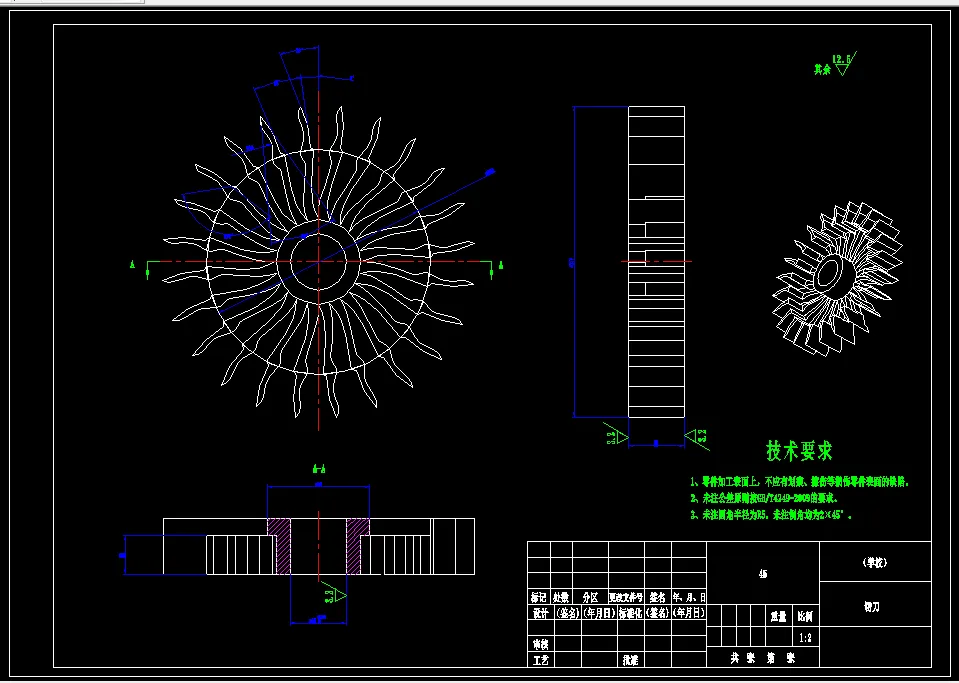Click the 标记 cell in title block
The height and width of the screenshot is (683, 959).
coord(539,597)
